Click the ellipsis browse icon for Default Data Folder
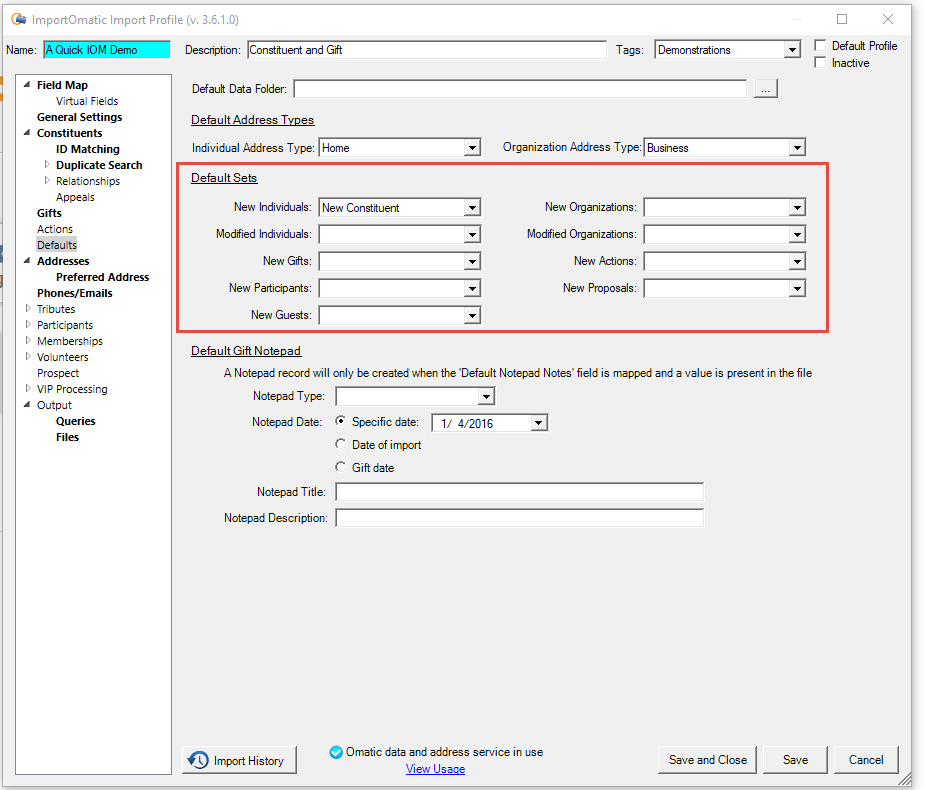Screen dimensions: 925x790 tap(765, 88)
